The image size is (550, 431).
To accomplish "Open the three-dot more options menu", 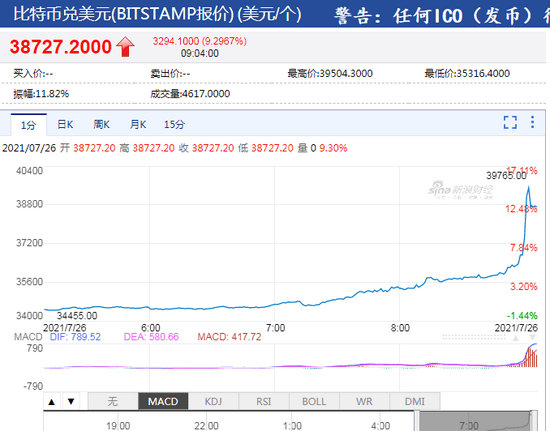I will pyautogui.click(x=532, y=122).
